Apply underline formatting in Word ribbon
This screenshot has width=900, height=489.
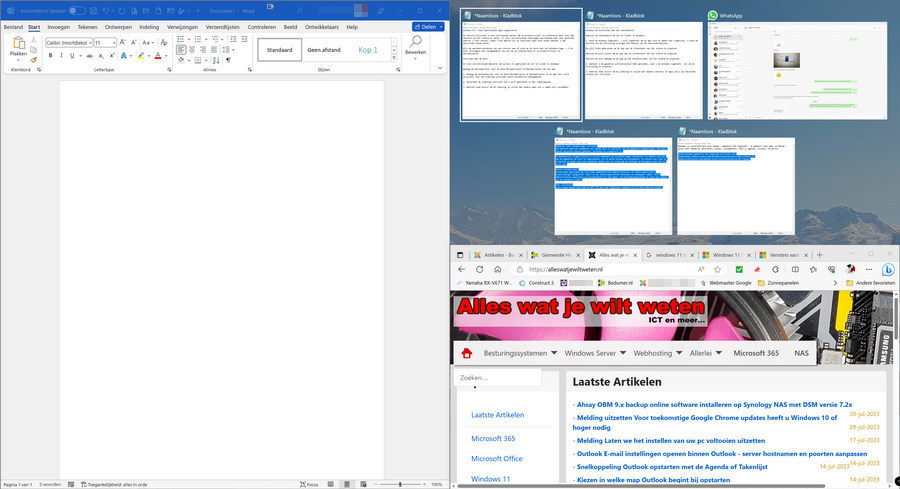pos(72,56)
